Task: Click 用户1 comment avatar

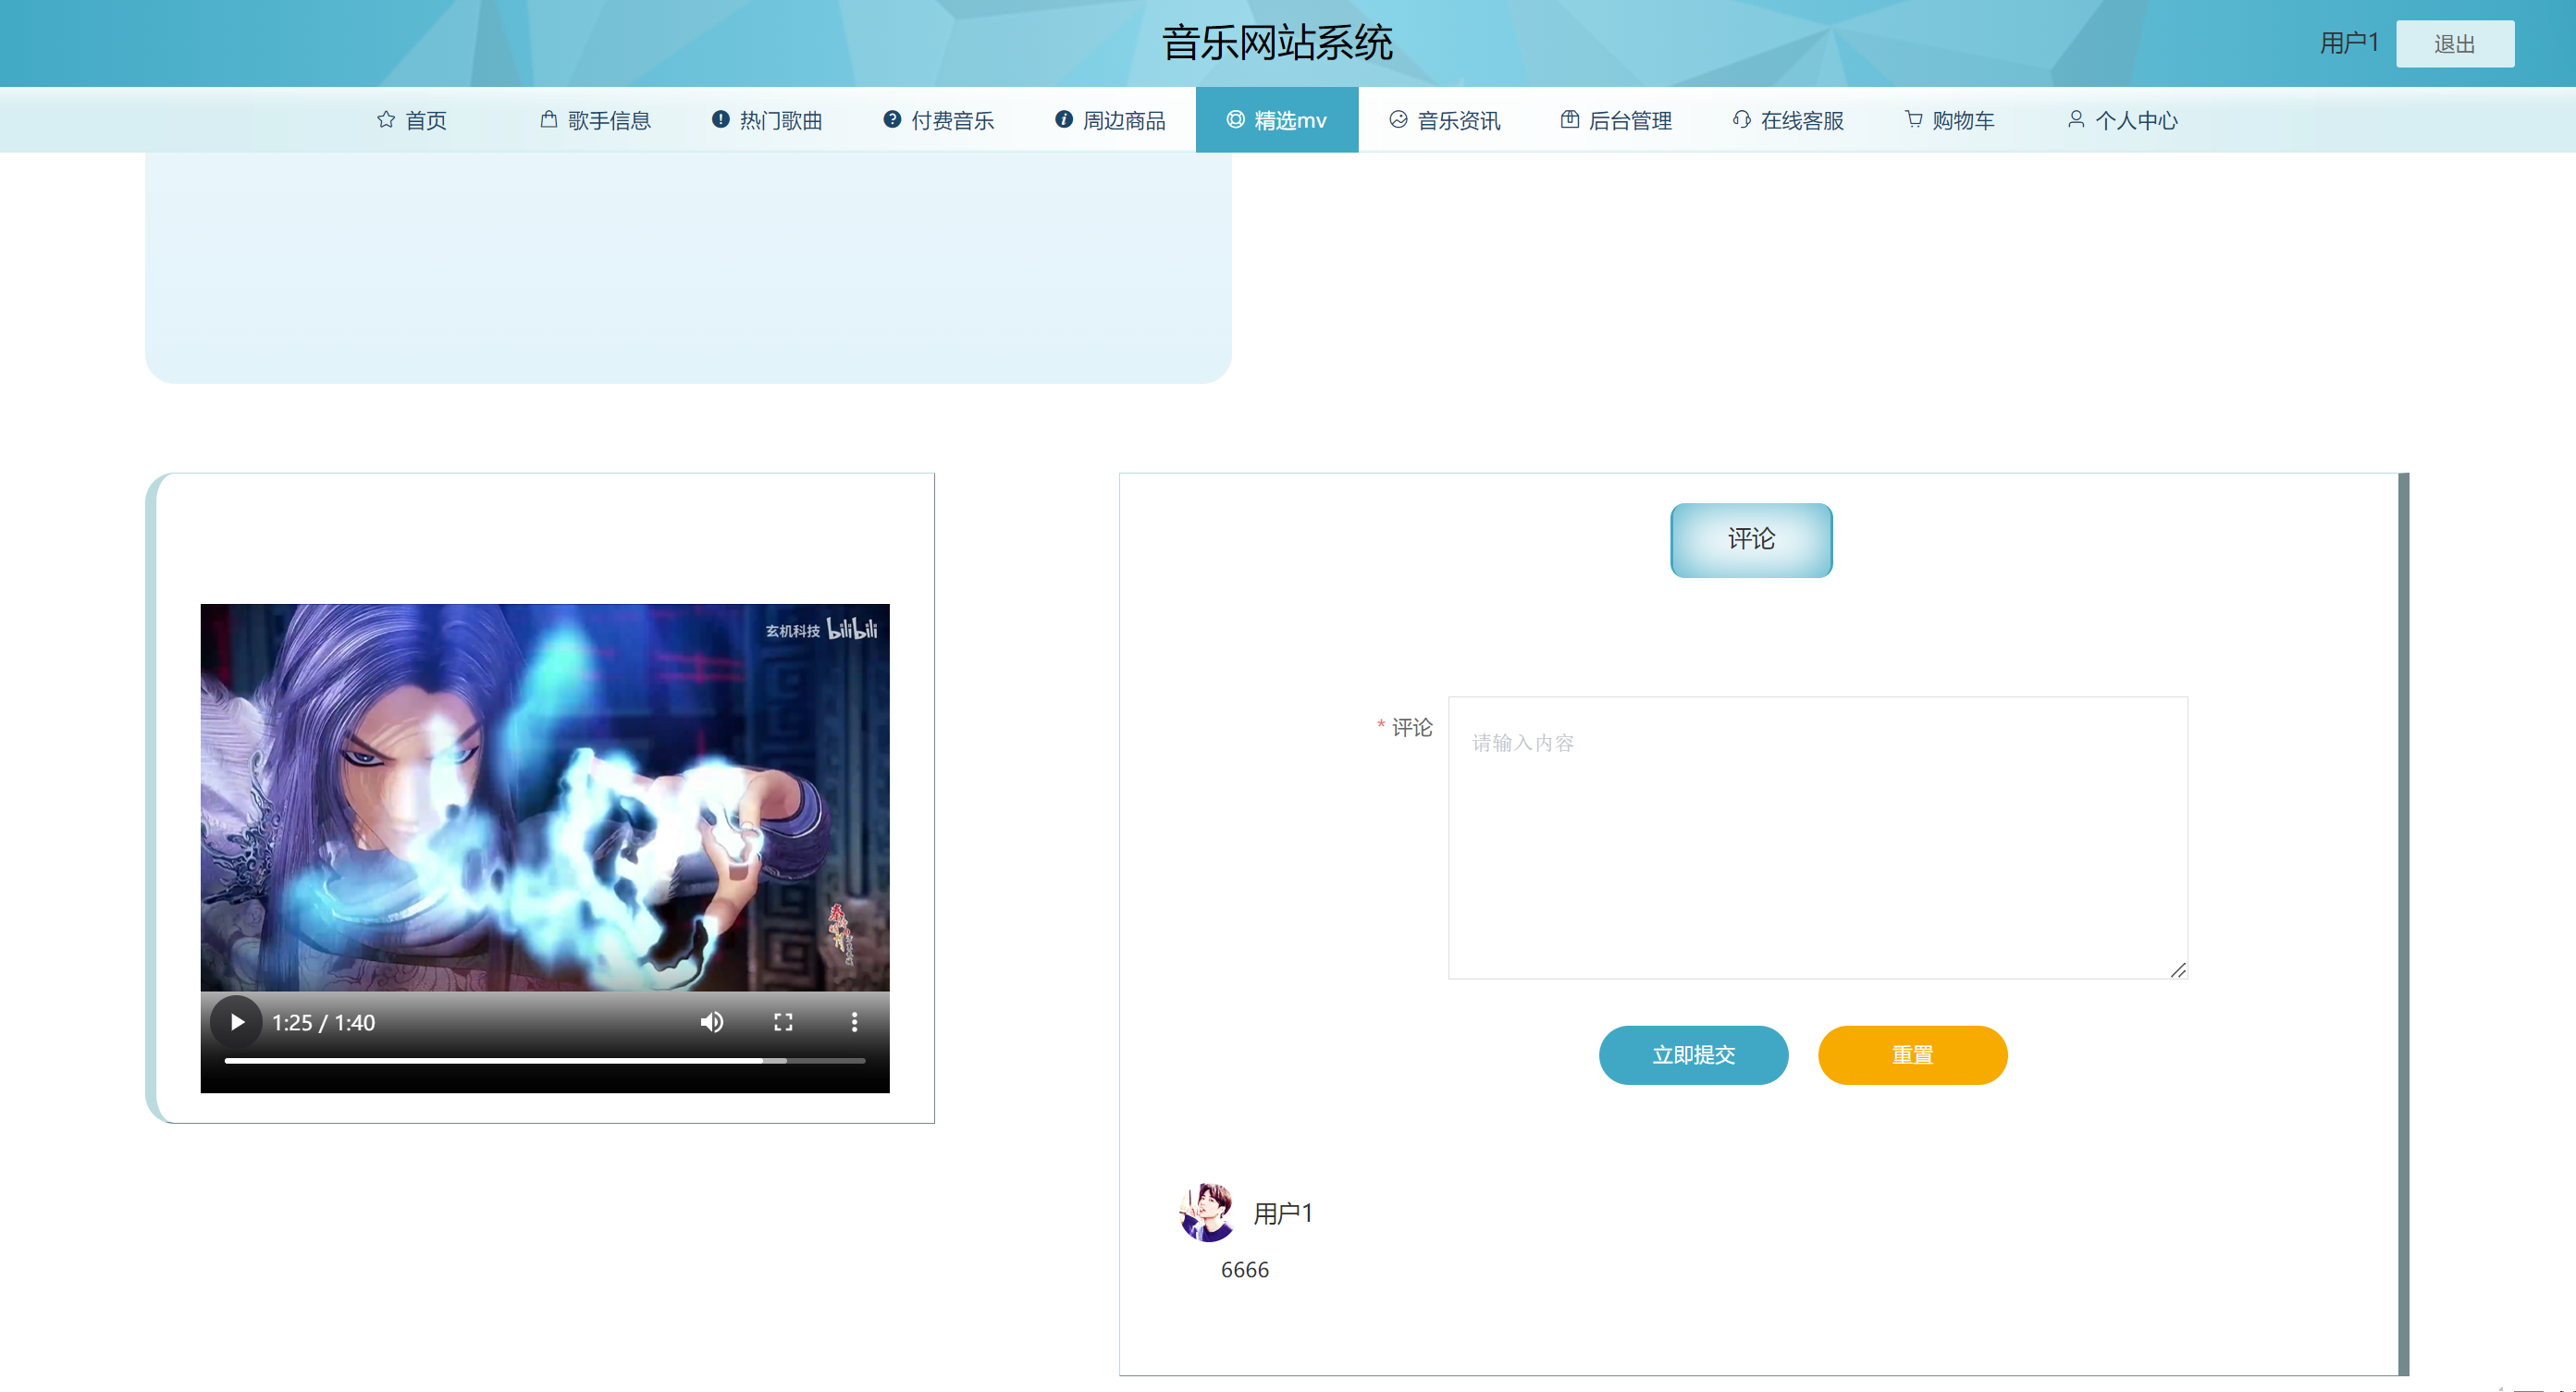Action: 1207,1213
